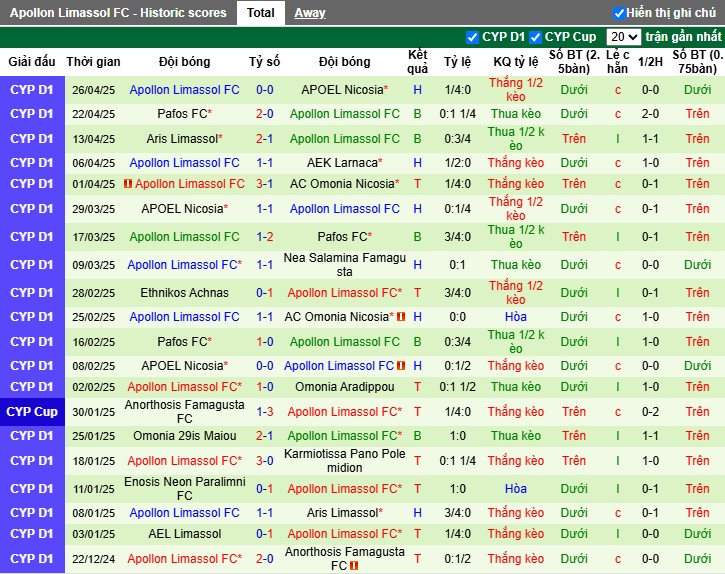The width and height of the screenshot is (725, 574).
Task: Uncheck the CYP Cup filter checkbox
Action: (535, 37)
